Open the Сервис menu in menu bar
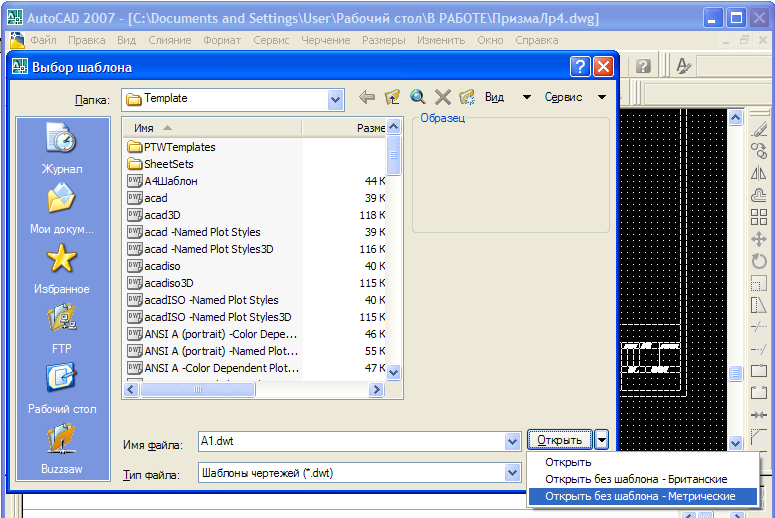This screenshot has width=775, height=518. point(271,40)
